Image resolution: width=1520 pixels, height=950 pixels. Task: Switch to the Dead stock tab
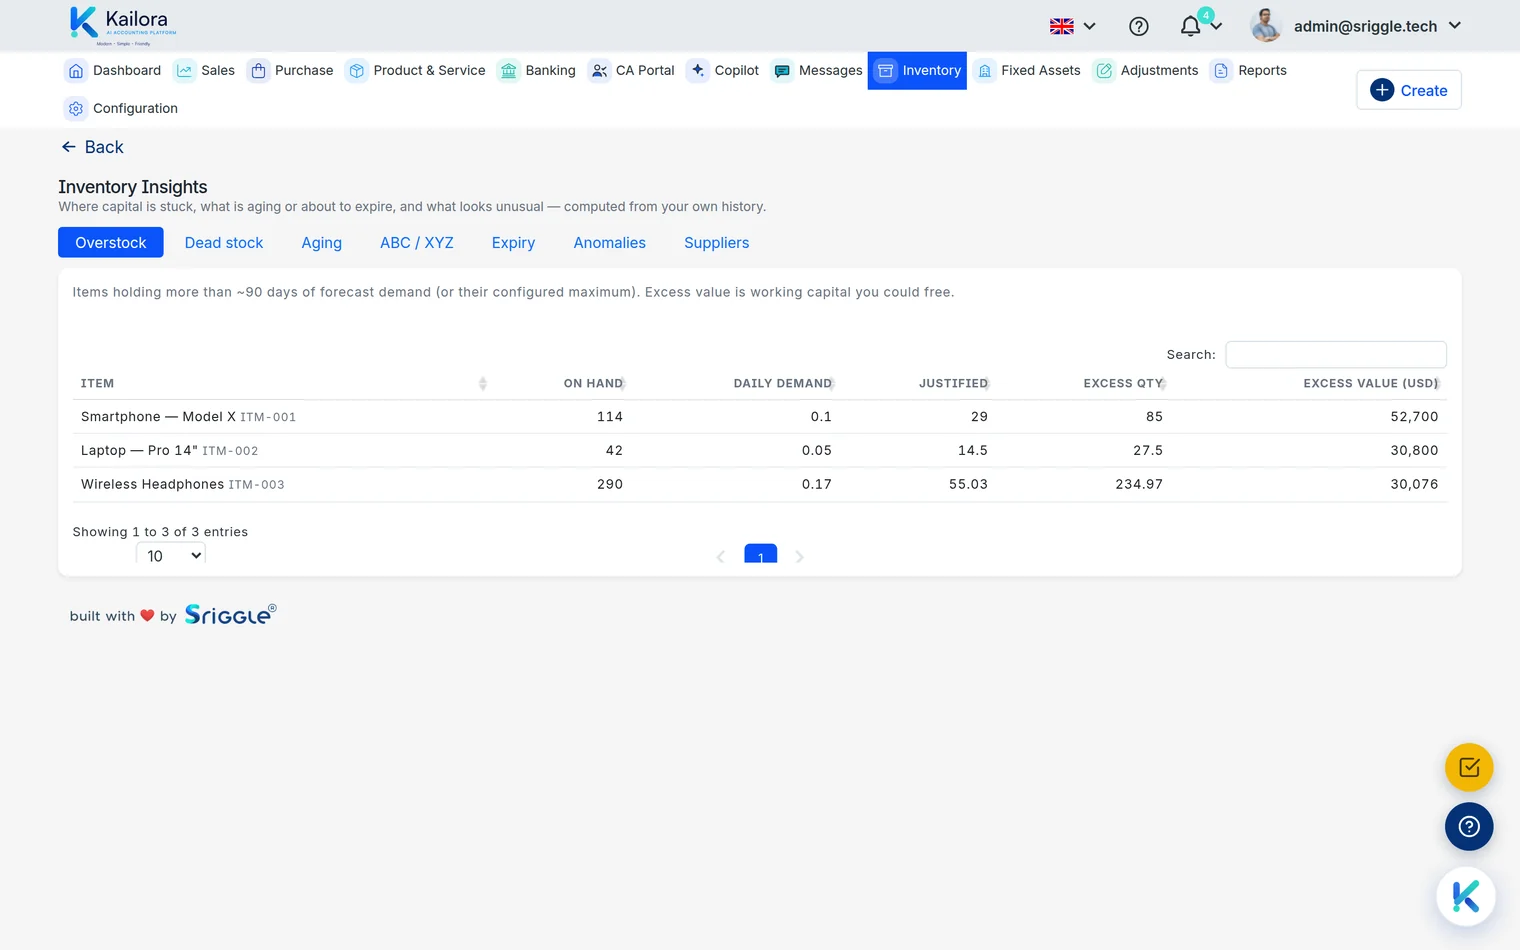224,243
